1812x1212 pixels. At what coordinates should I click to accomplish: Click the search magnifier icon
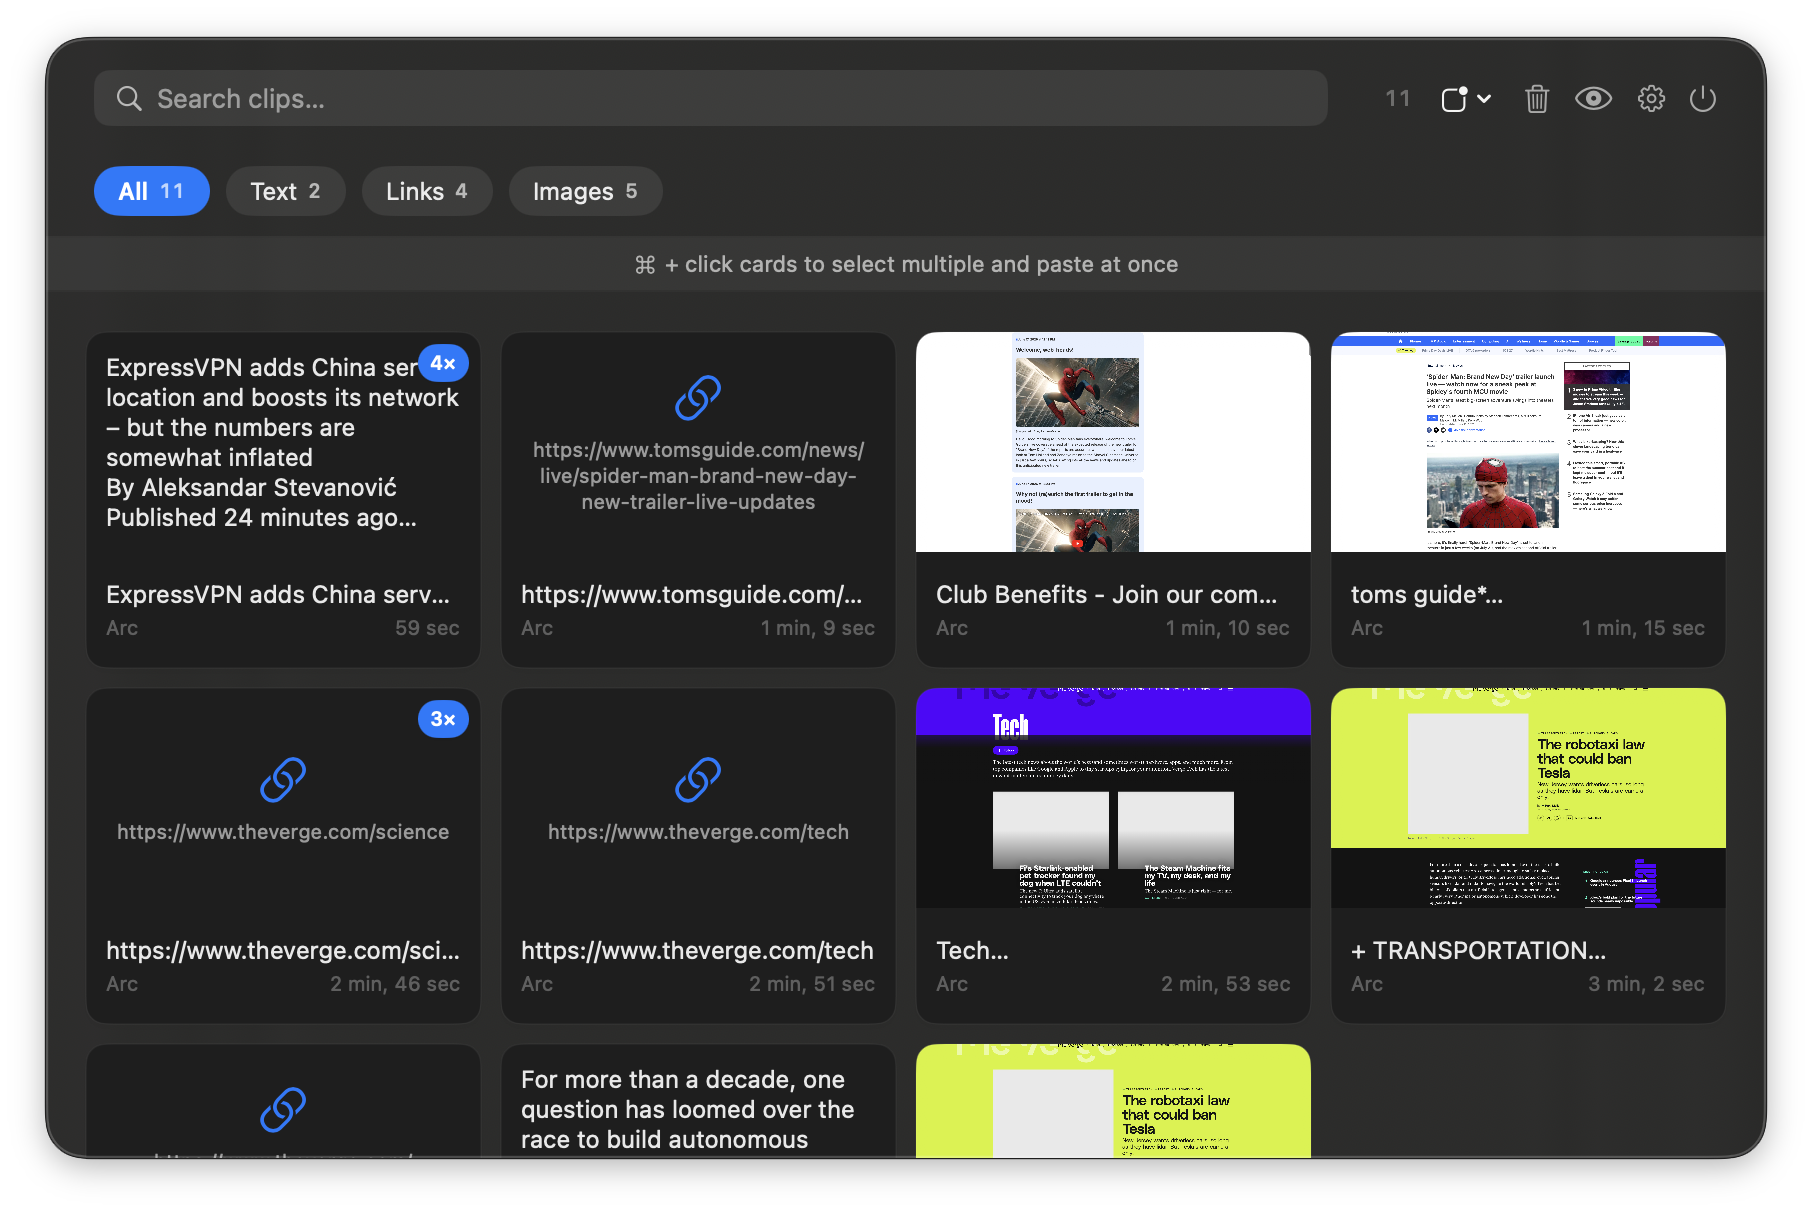pos(129,99)
